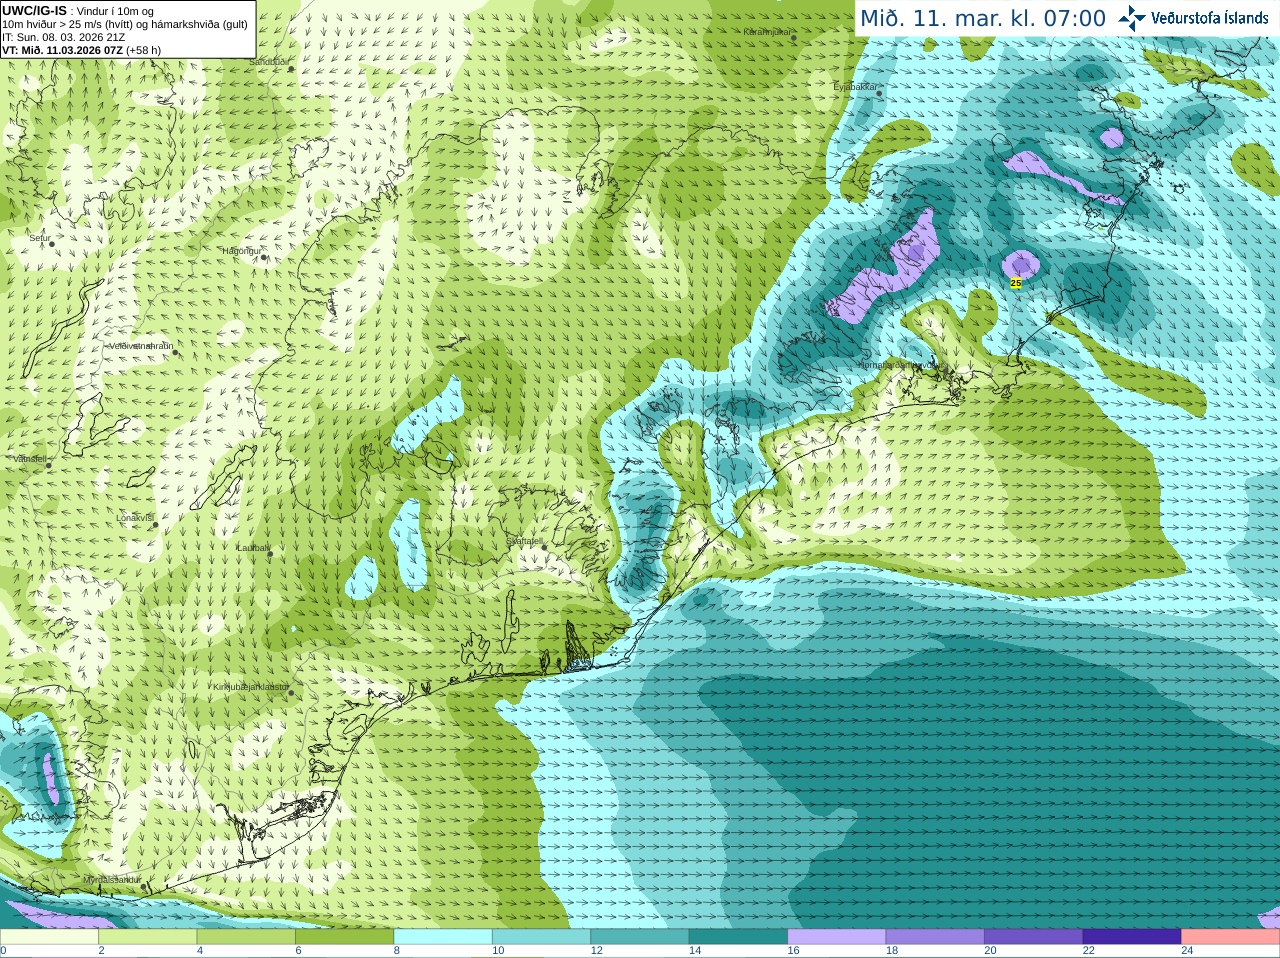Click the legend value '24'
This screenshot has width=1280, height=958.
(1187, 951)
